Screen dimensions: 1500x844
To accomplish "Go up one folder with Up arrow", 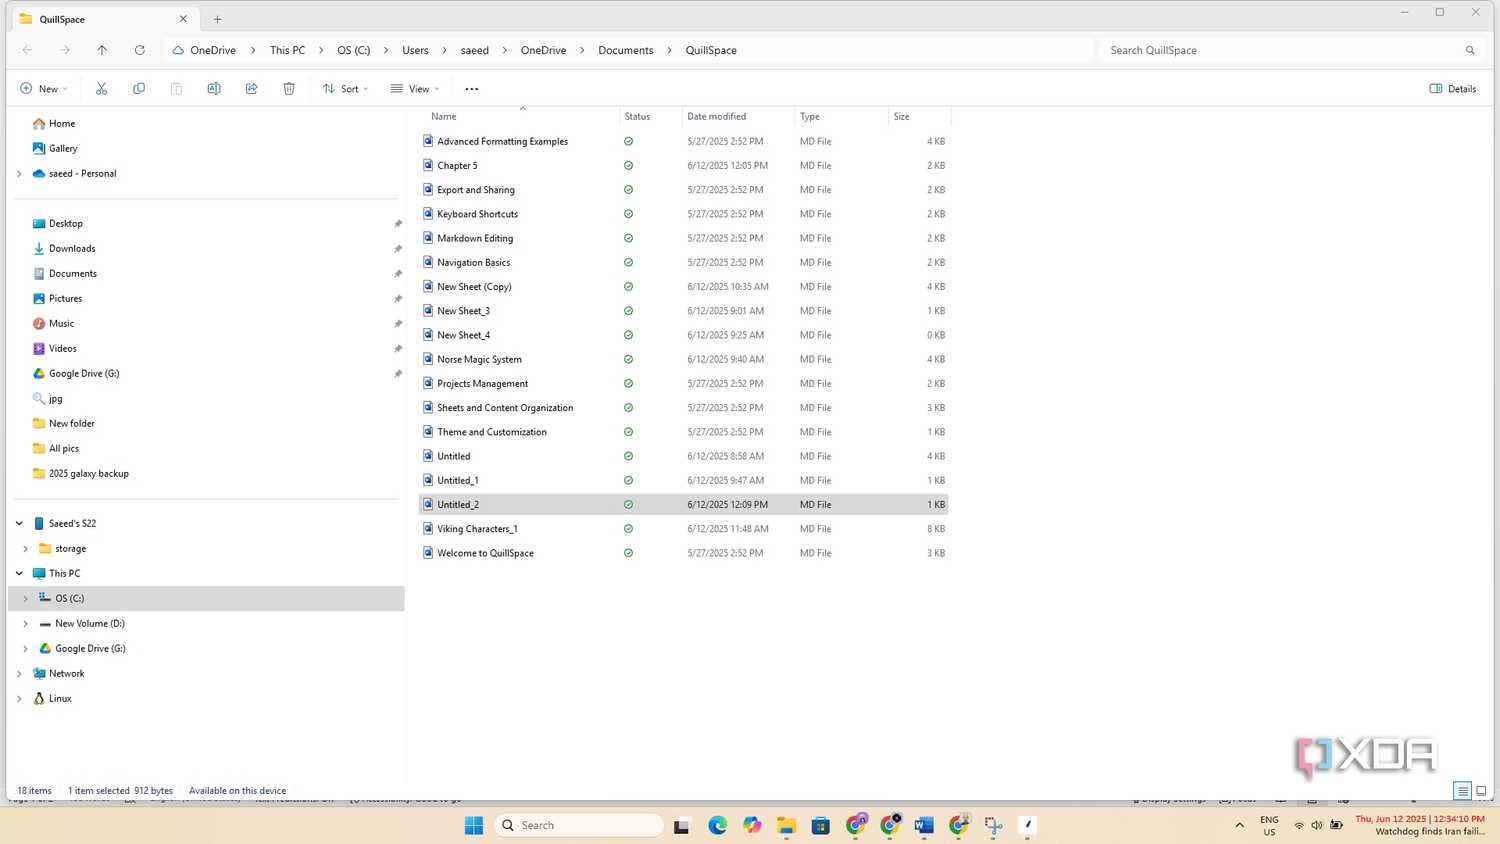I will (x=102, y=50).
